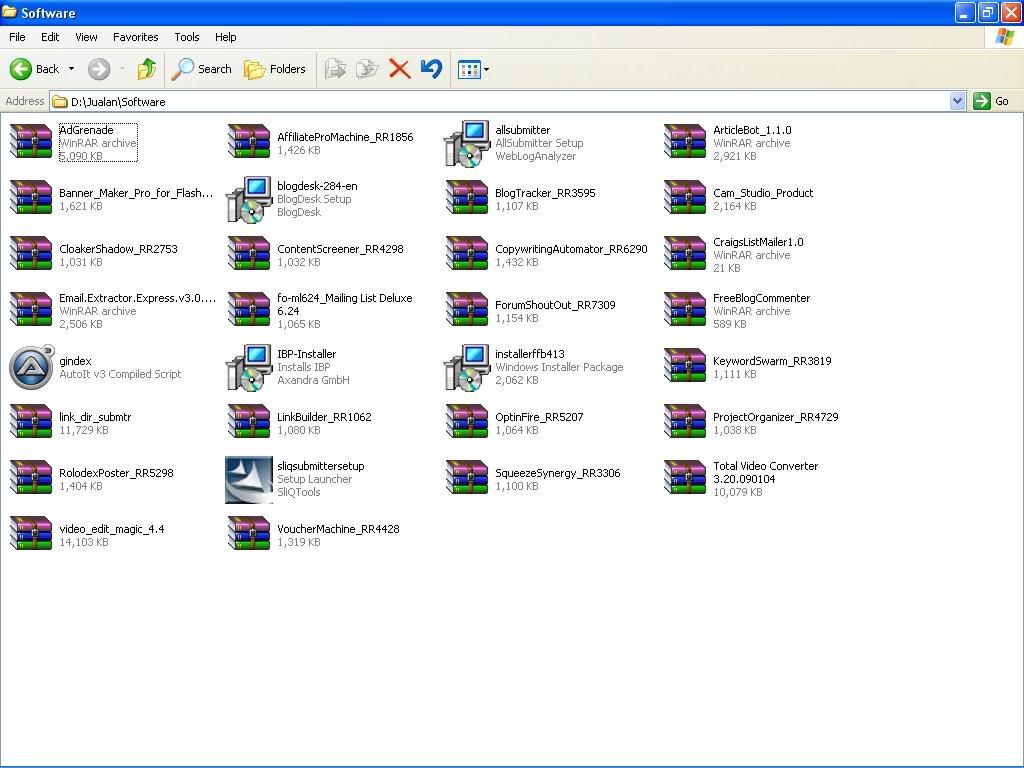
Task: Select the FreeBlogCommenter archive icon
Action: 685,310
